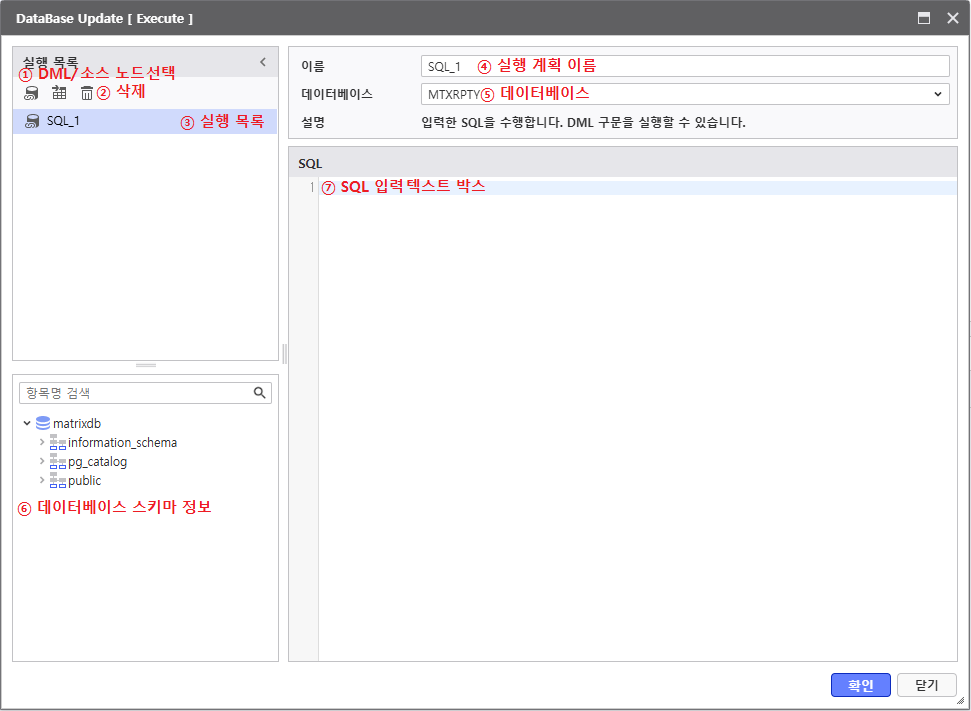This screenshot has height=711, width=971.
Task: Click the add DML SQL node icon
Action: [x=32, y=93]
